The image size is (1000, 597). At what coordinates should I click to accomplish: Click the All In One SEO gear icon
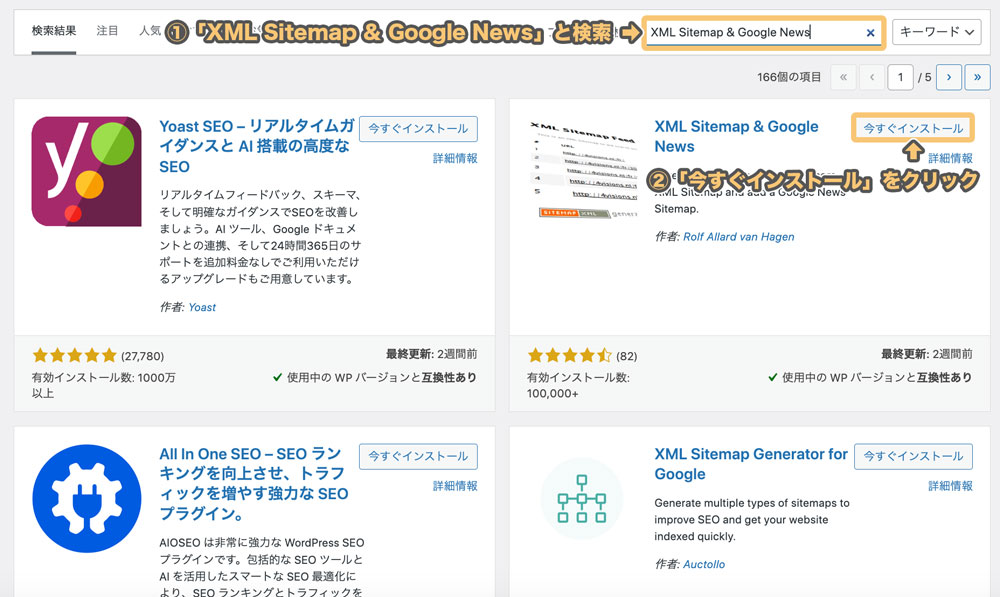tap(86, 498)
